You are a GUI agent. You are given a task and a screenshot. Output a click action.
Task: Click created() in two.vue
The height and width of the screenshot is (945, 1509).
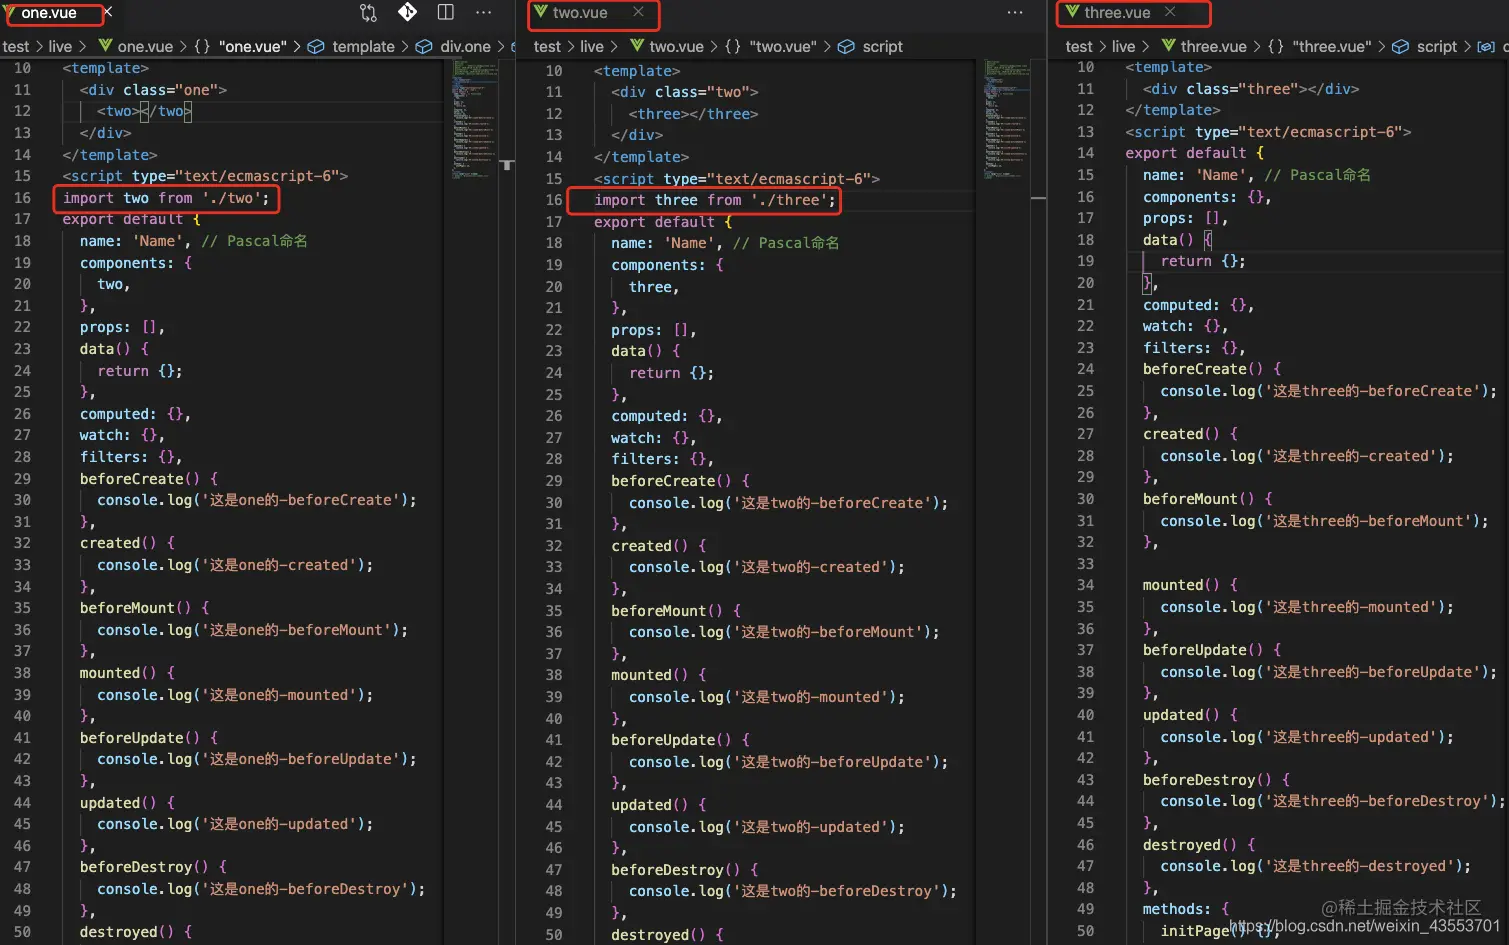coord(649,546)
